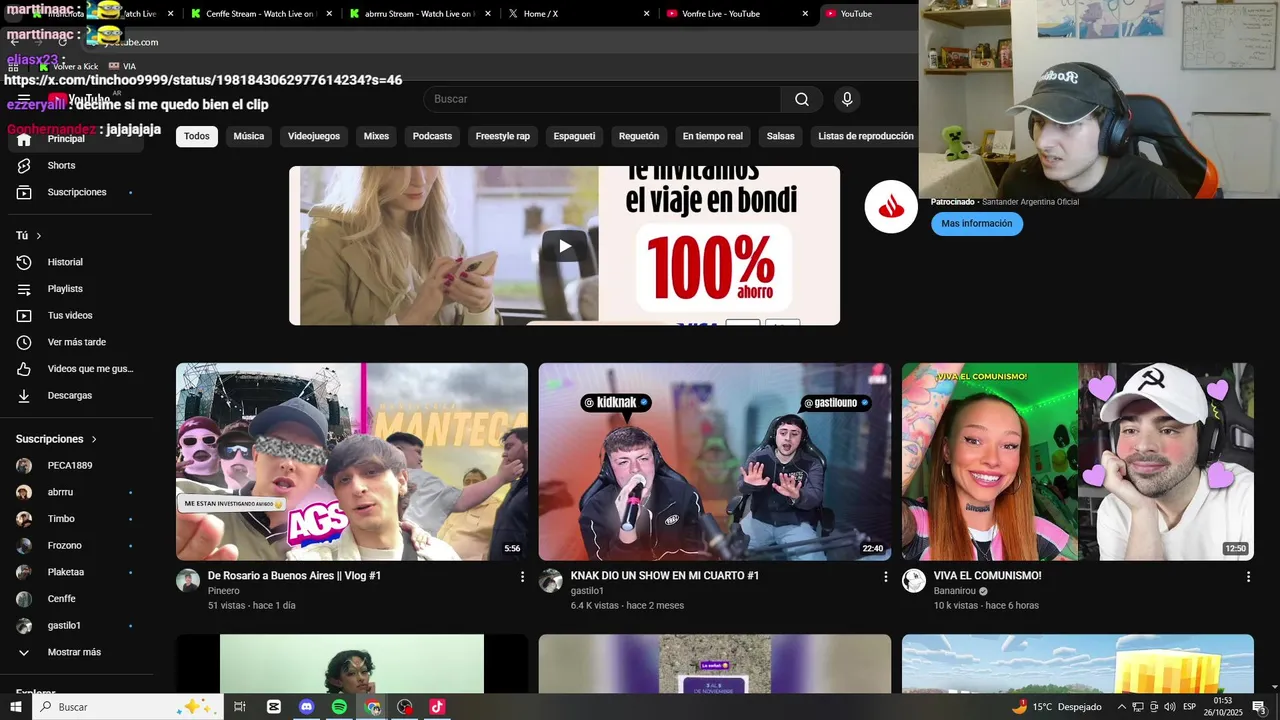Viewport: 1280px width, 720px height.
Task: Select the Música filter chip
Action: coord(249,136)
